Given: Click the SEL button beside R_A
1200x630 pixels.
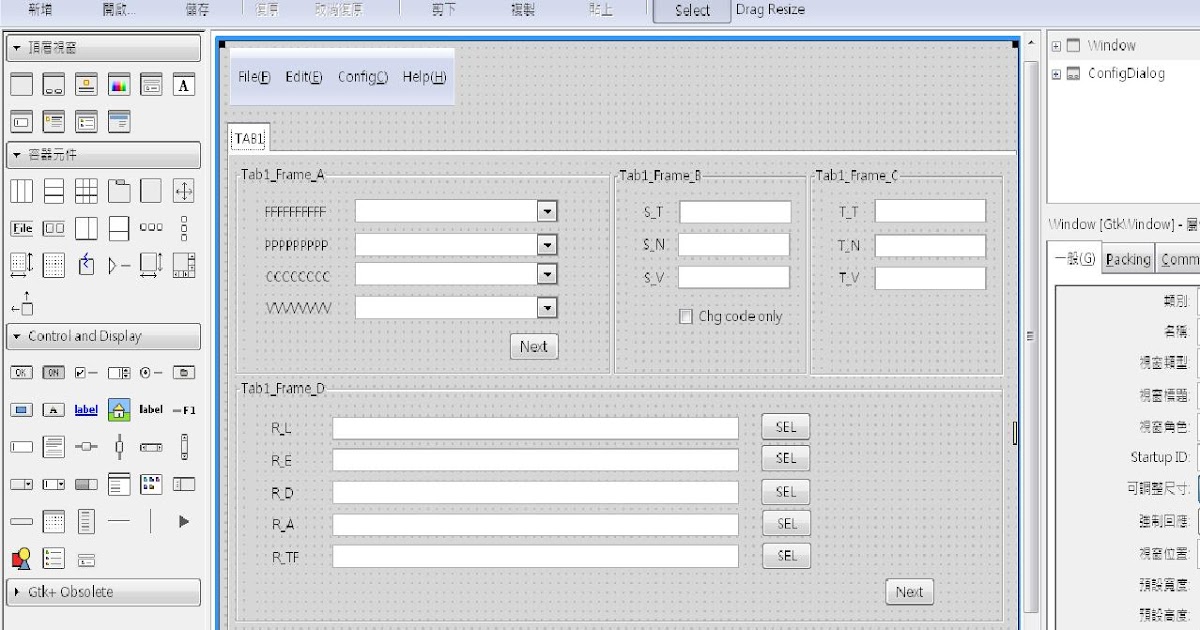Looking at the screenshot, I should [786, 523].
